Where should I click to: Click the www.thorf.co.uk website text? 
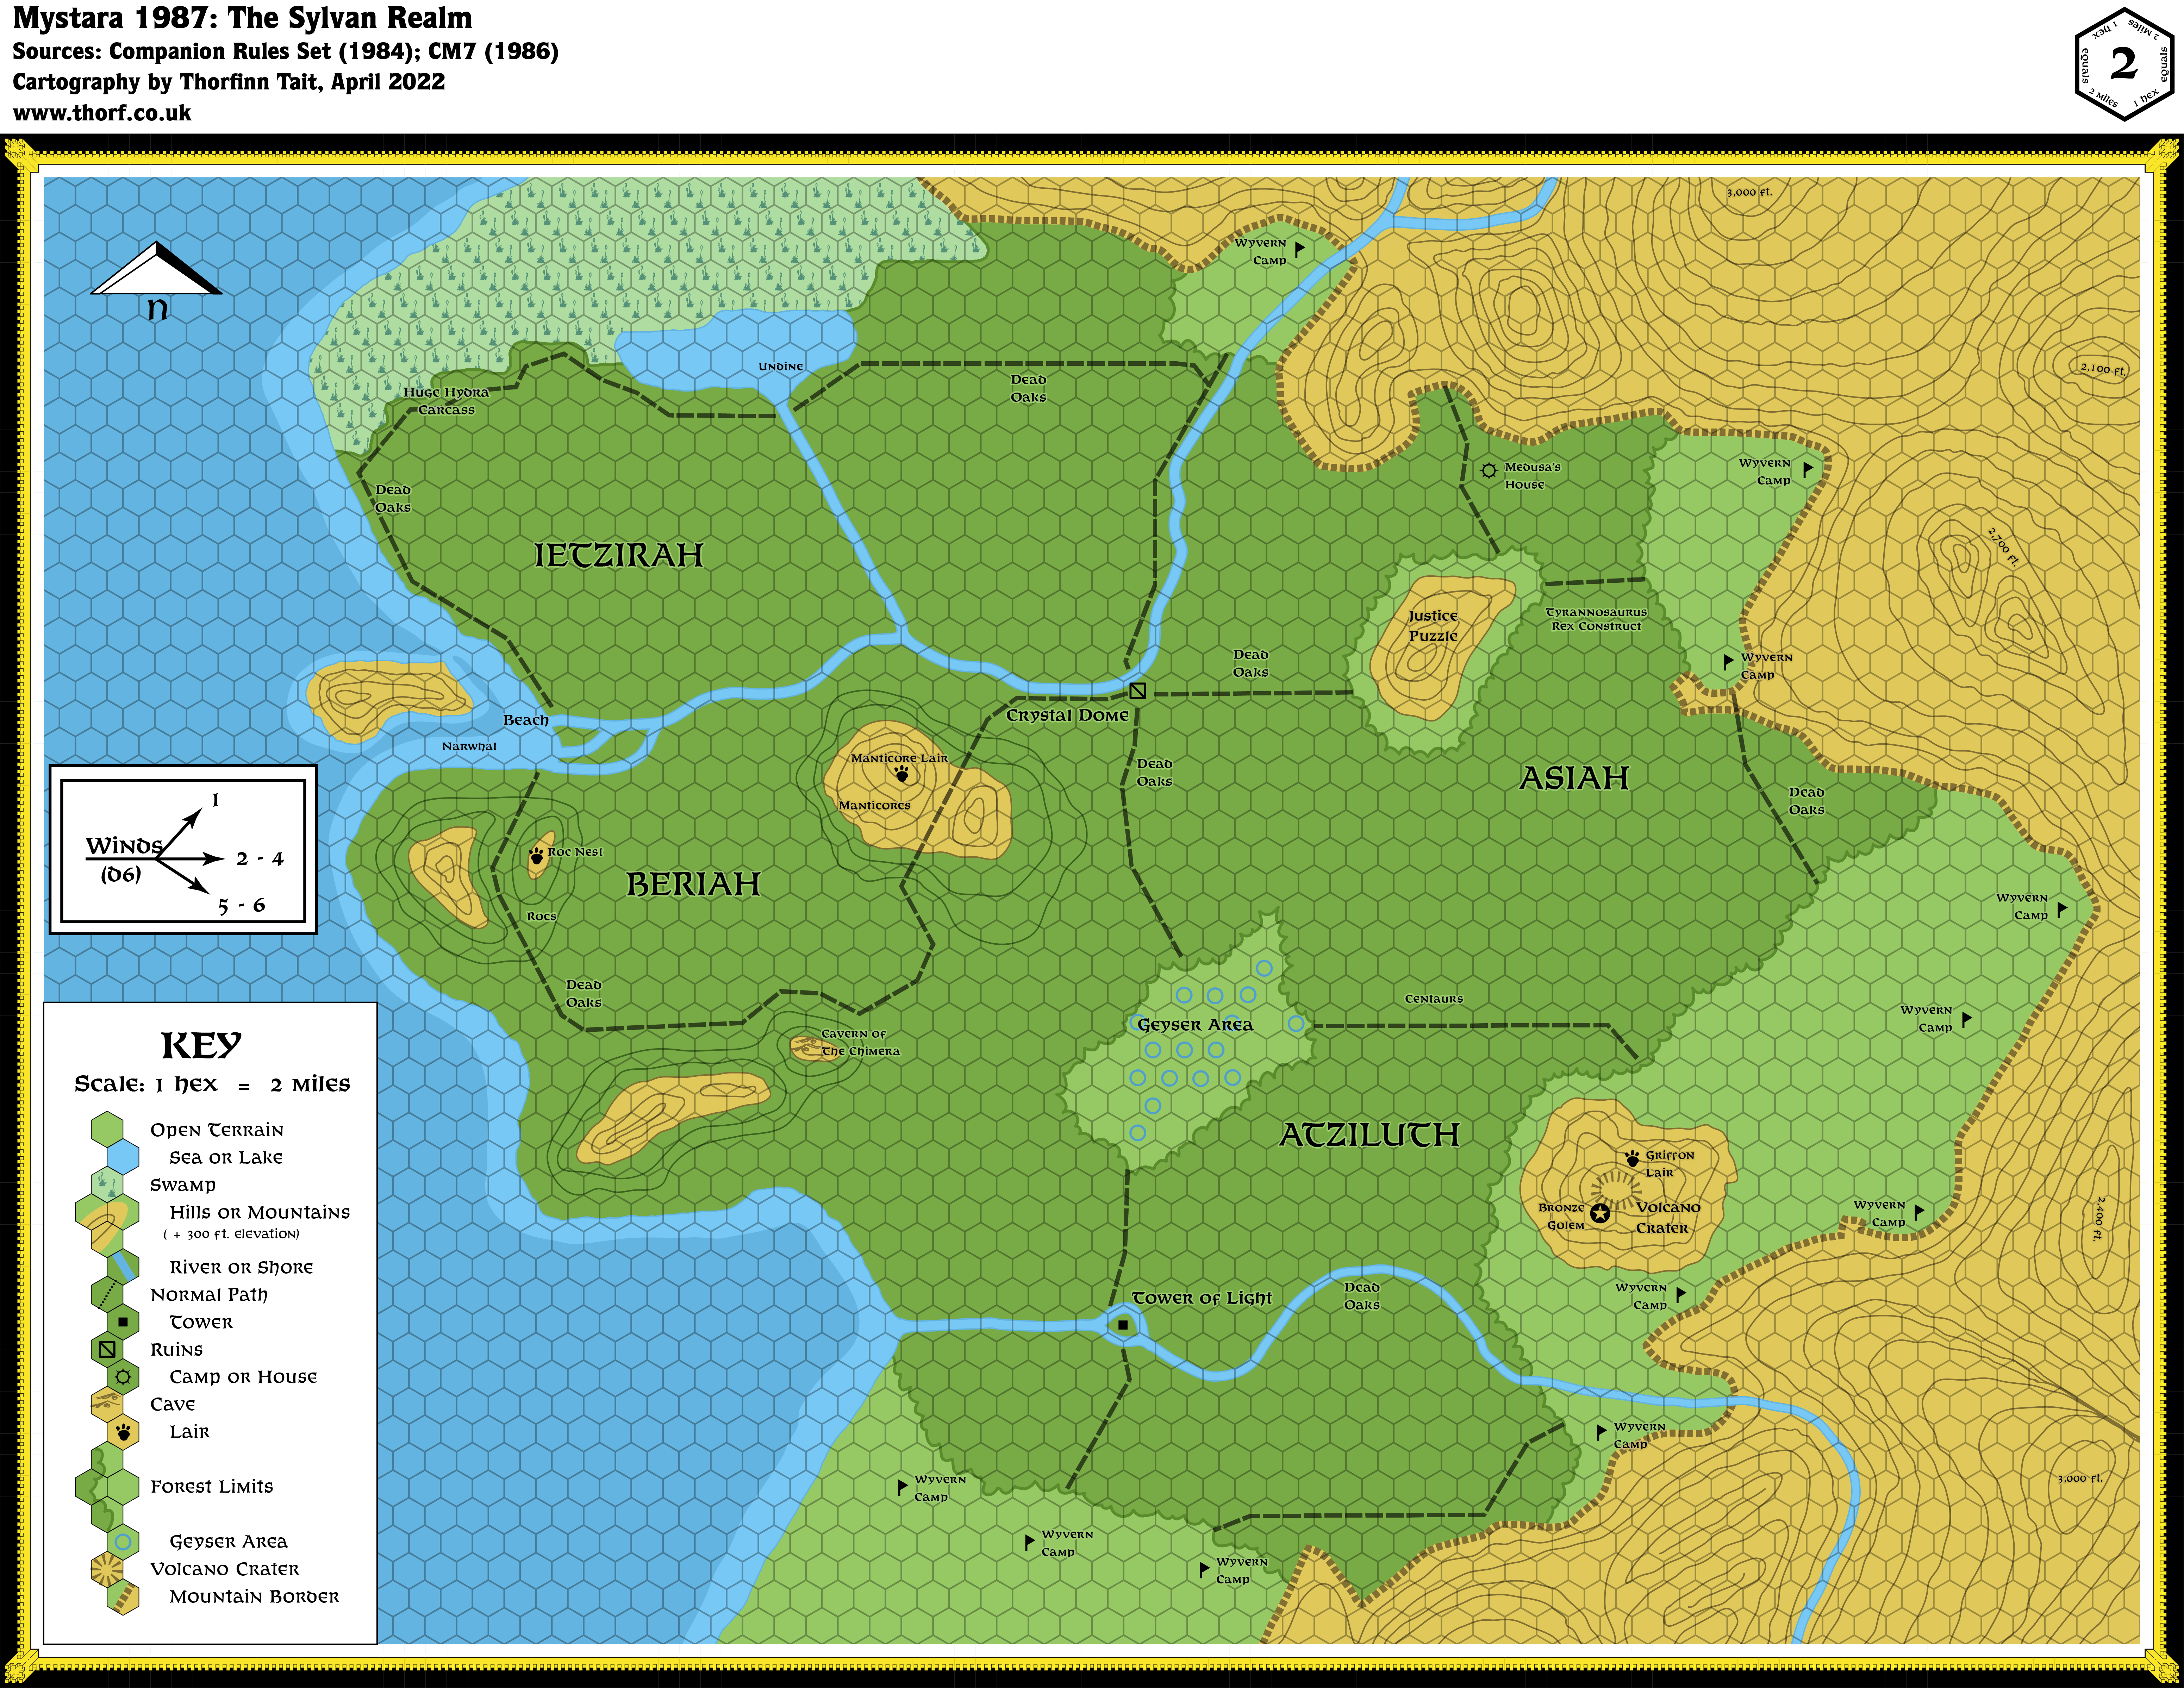tap(102, 113)
